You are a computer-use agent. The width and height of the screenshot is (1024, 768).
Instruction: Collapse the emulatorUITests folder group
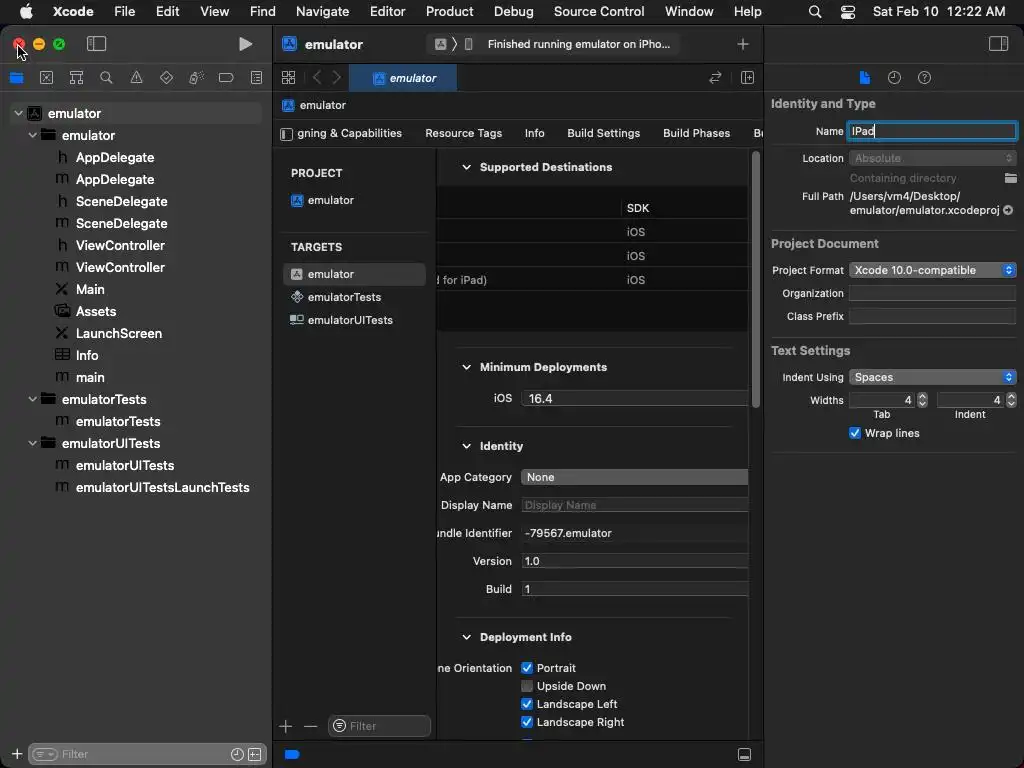point(32,443)
